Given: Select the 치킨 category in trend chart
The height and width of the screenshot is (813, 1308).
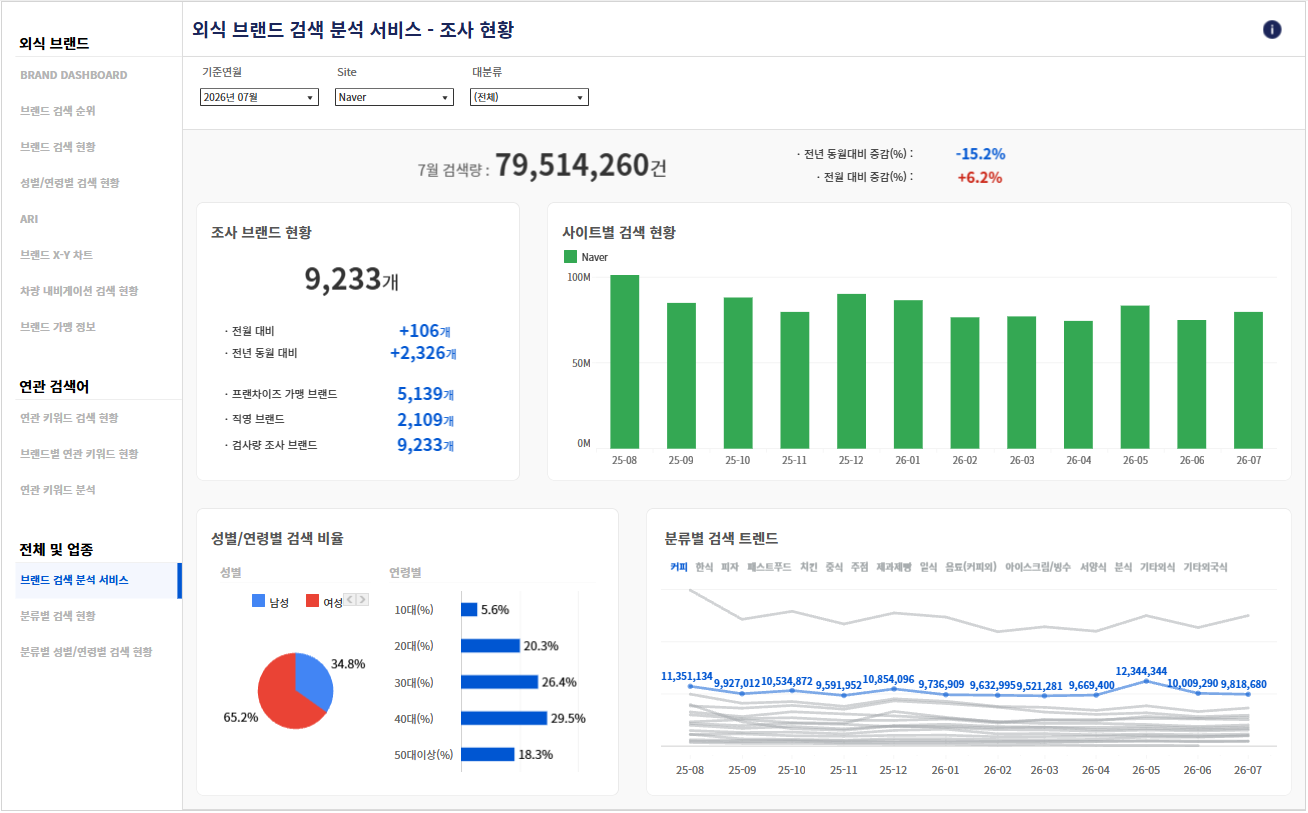Looking at the screenshot, I should 808,567.
